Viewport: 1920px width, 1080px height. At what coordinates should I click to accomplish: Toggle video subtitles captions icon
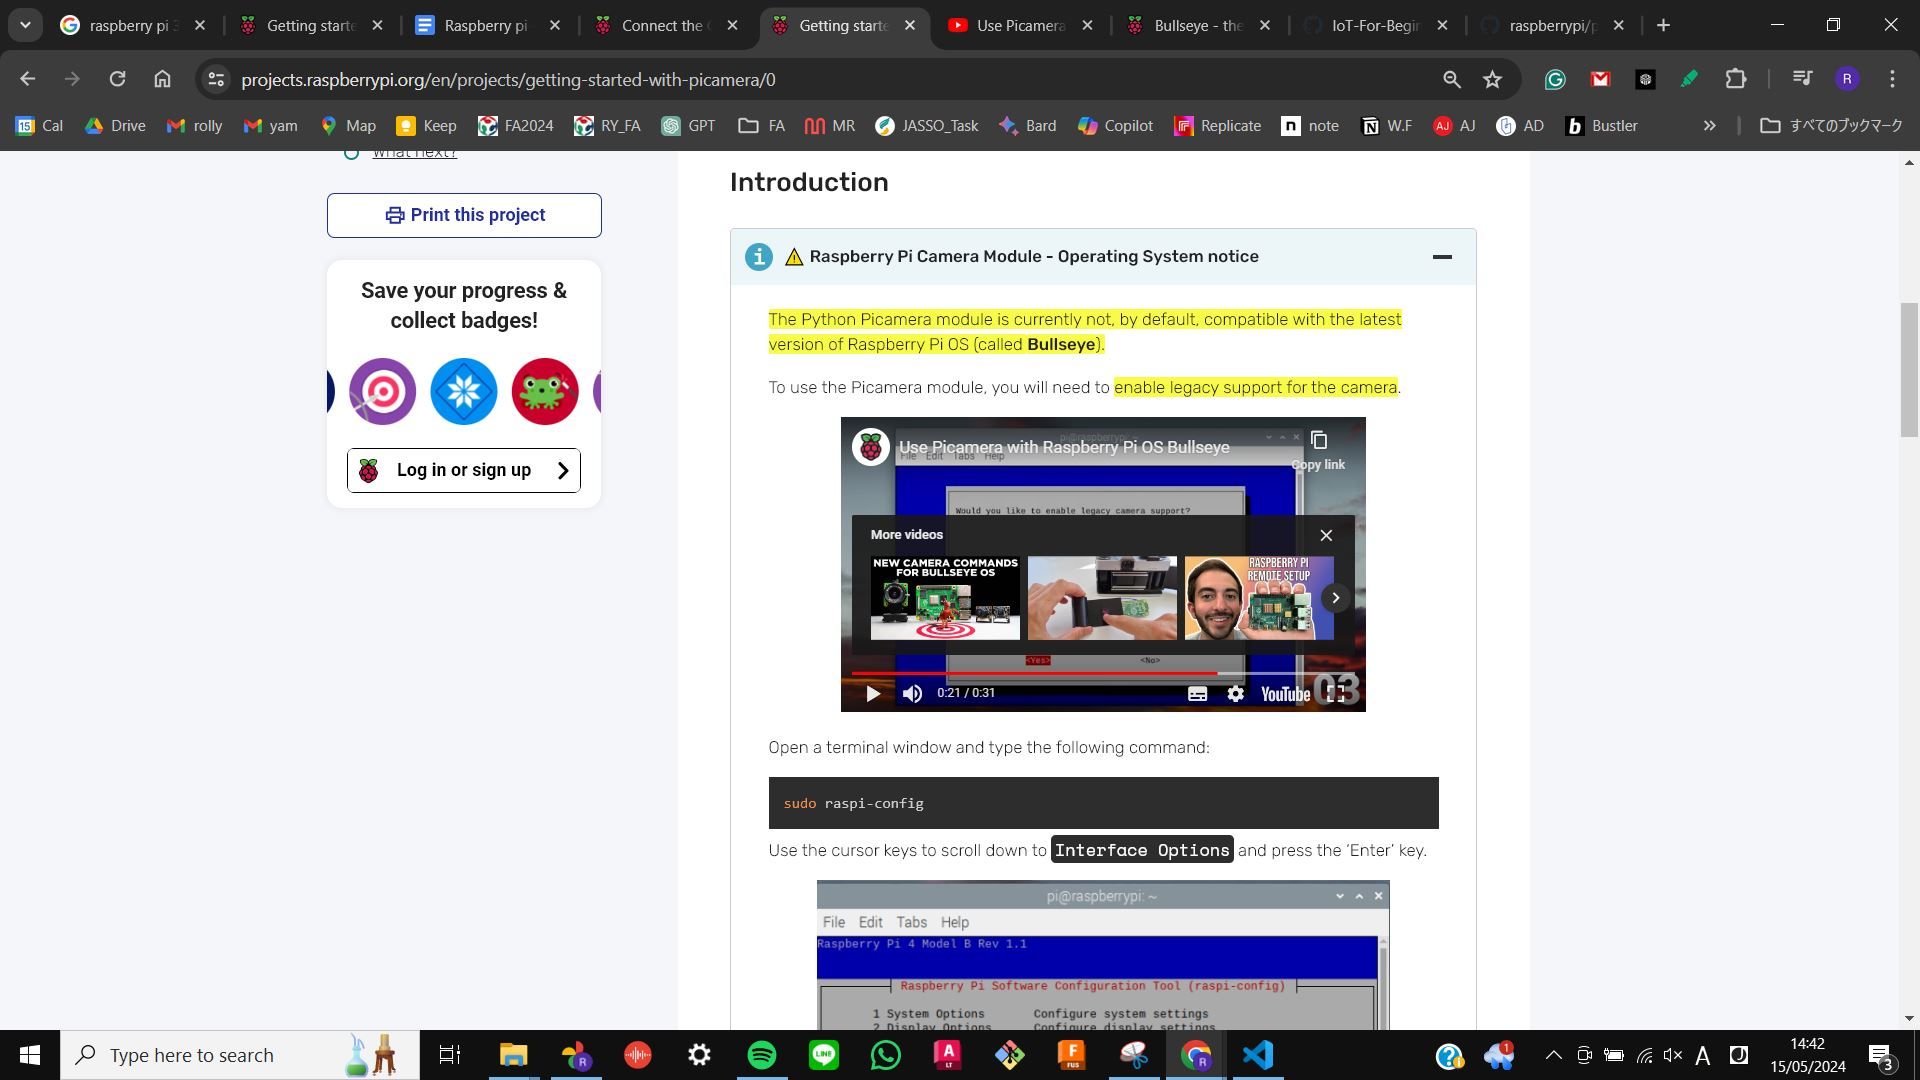(1197, 693)
